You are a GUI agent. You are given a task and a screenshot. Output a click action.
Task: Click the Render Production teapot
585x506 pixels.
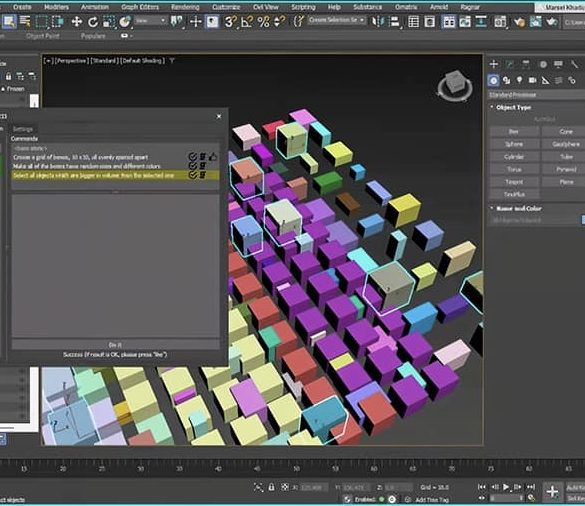click(x=551, y=22)
